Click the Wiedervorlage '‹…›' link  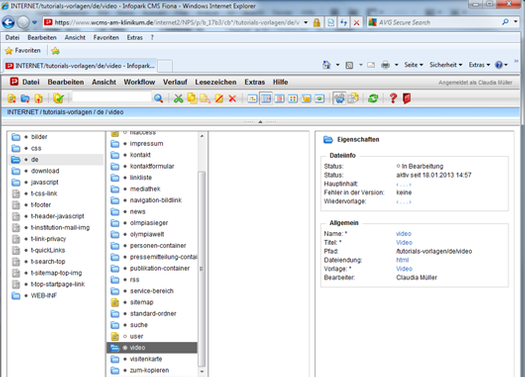click(403, 202)
